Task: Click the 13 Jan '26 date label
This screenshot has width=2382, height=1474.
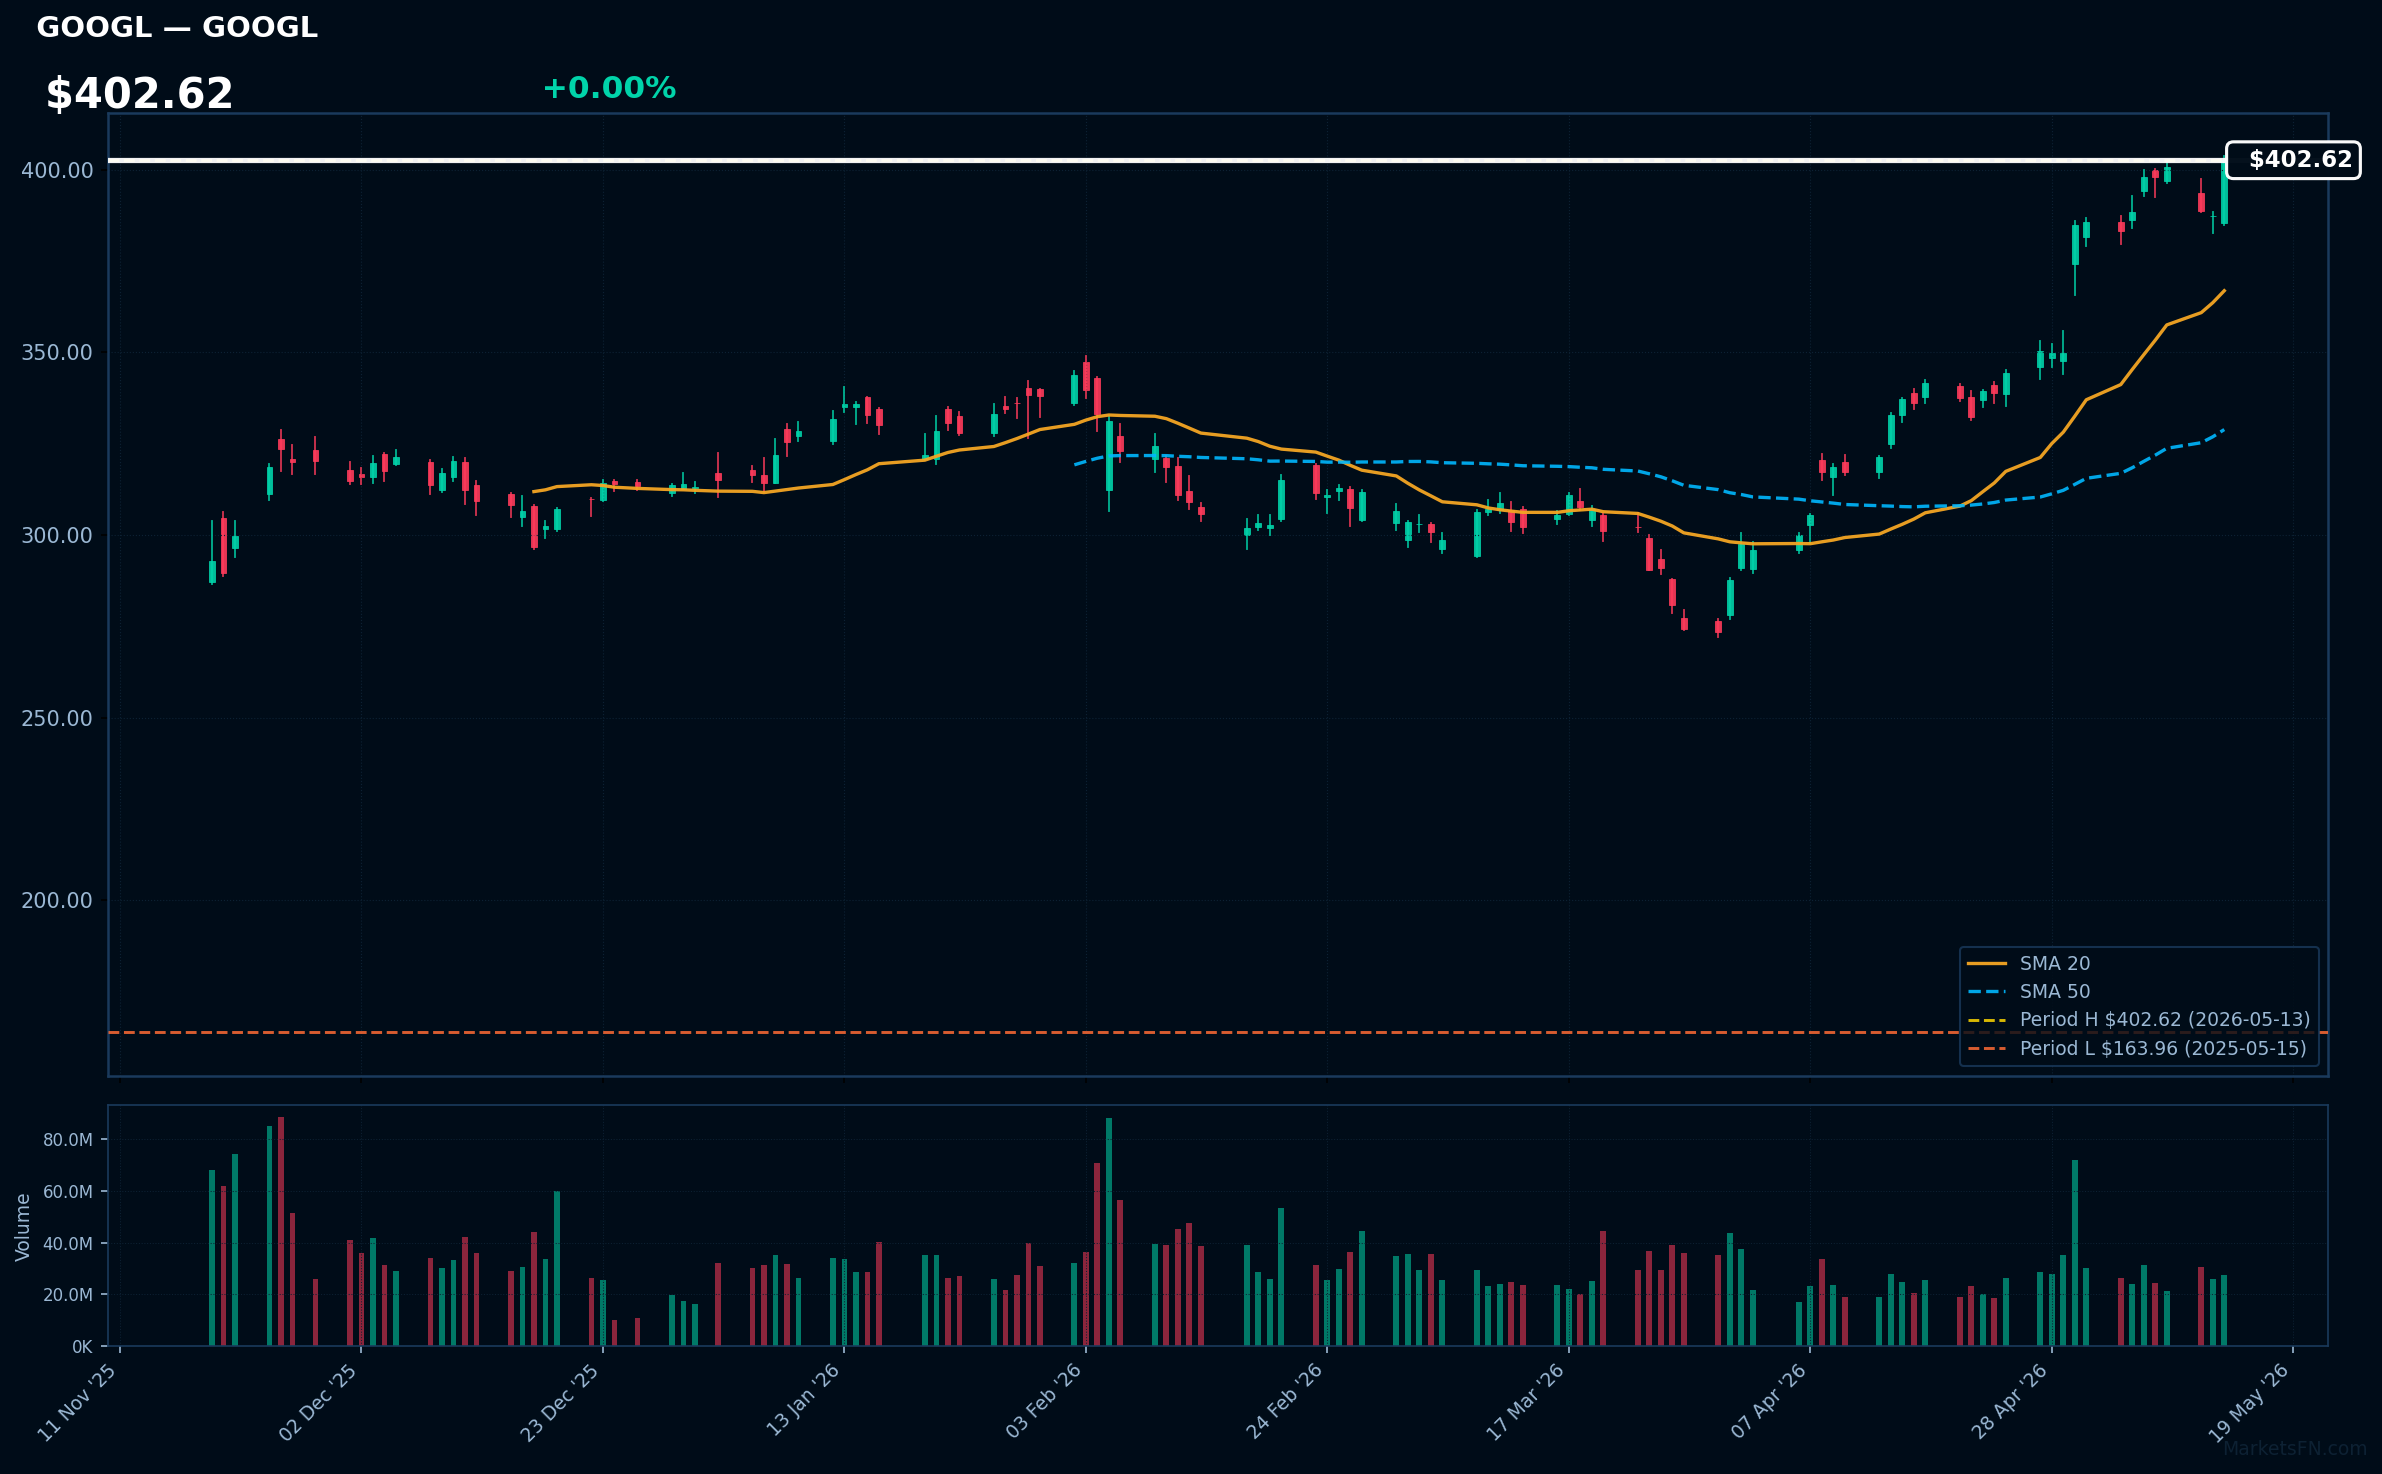Action: pos(802,1401)
